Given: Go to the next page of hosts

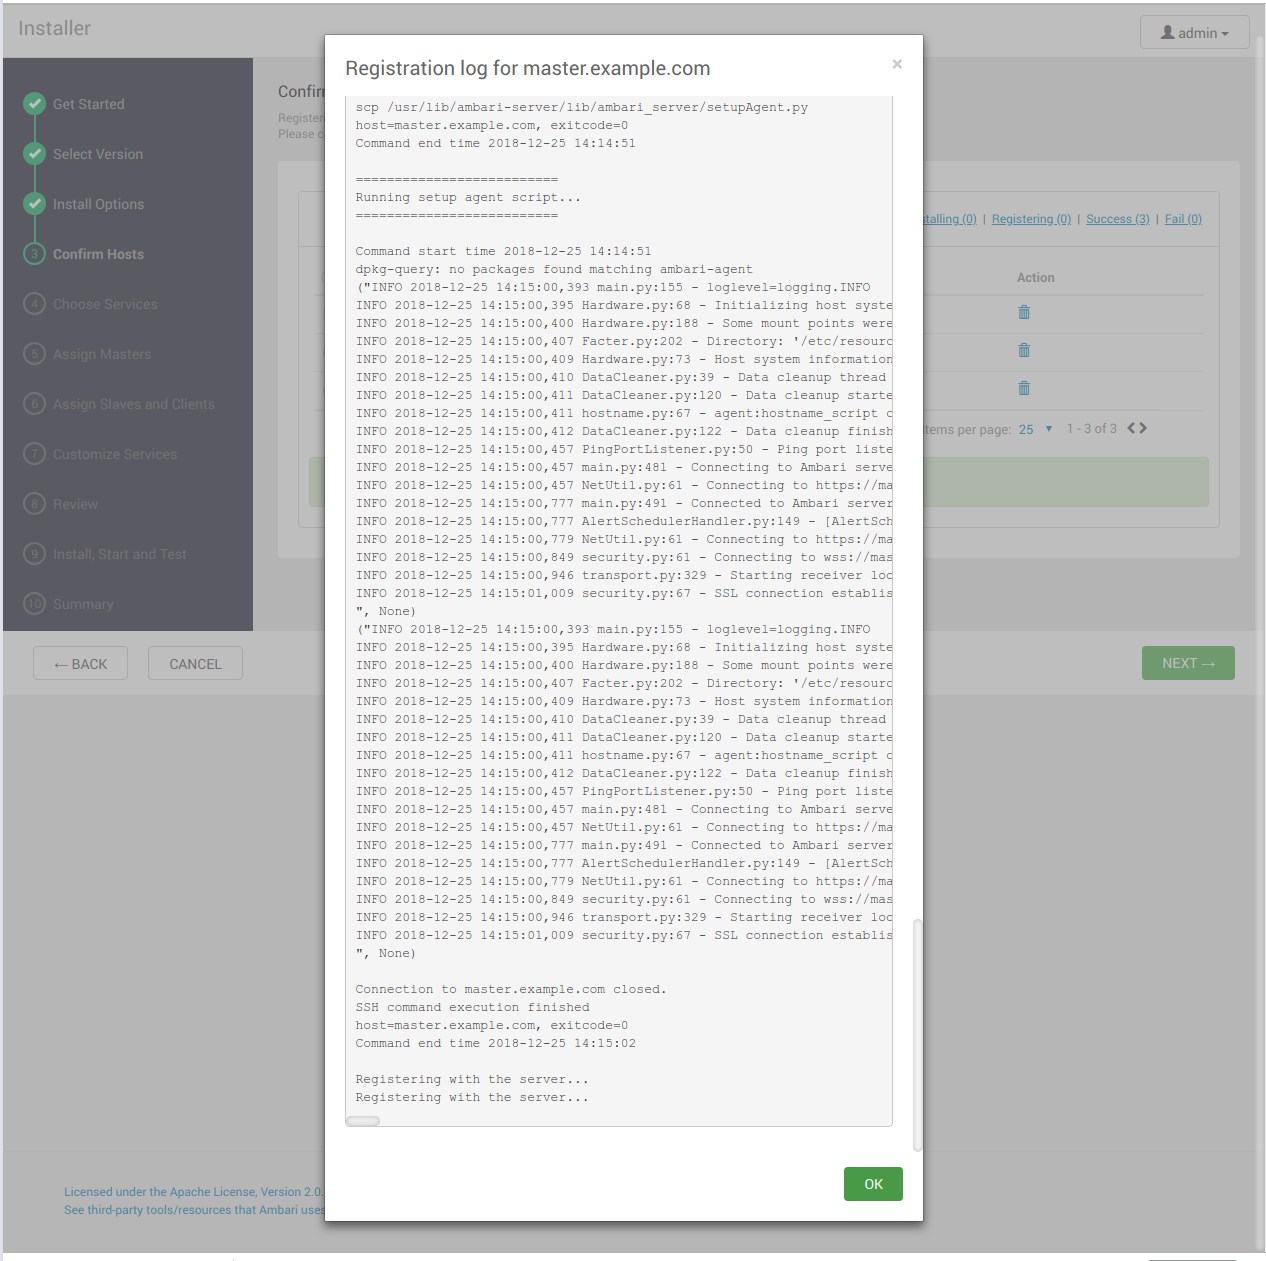Looking at the screenshot, I should coord(1143,428).
